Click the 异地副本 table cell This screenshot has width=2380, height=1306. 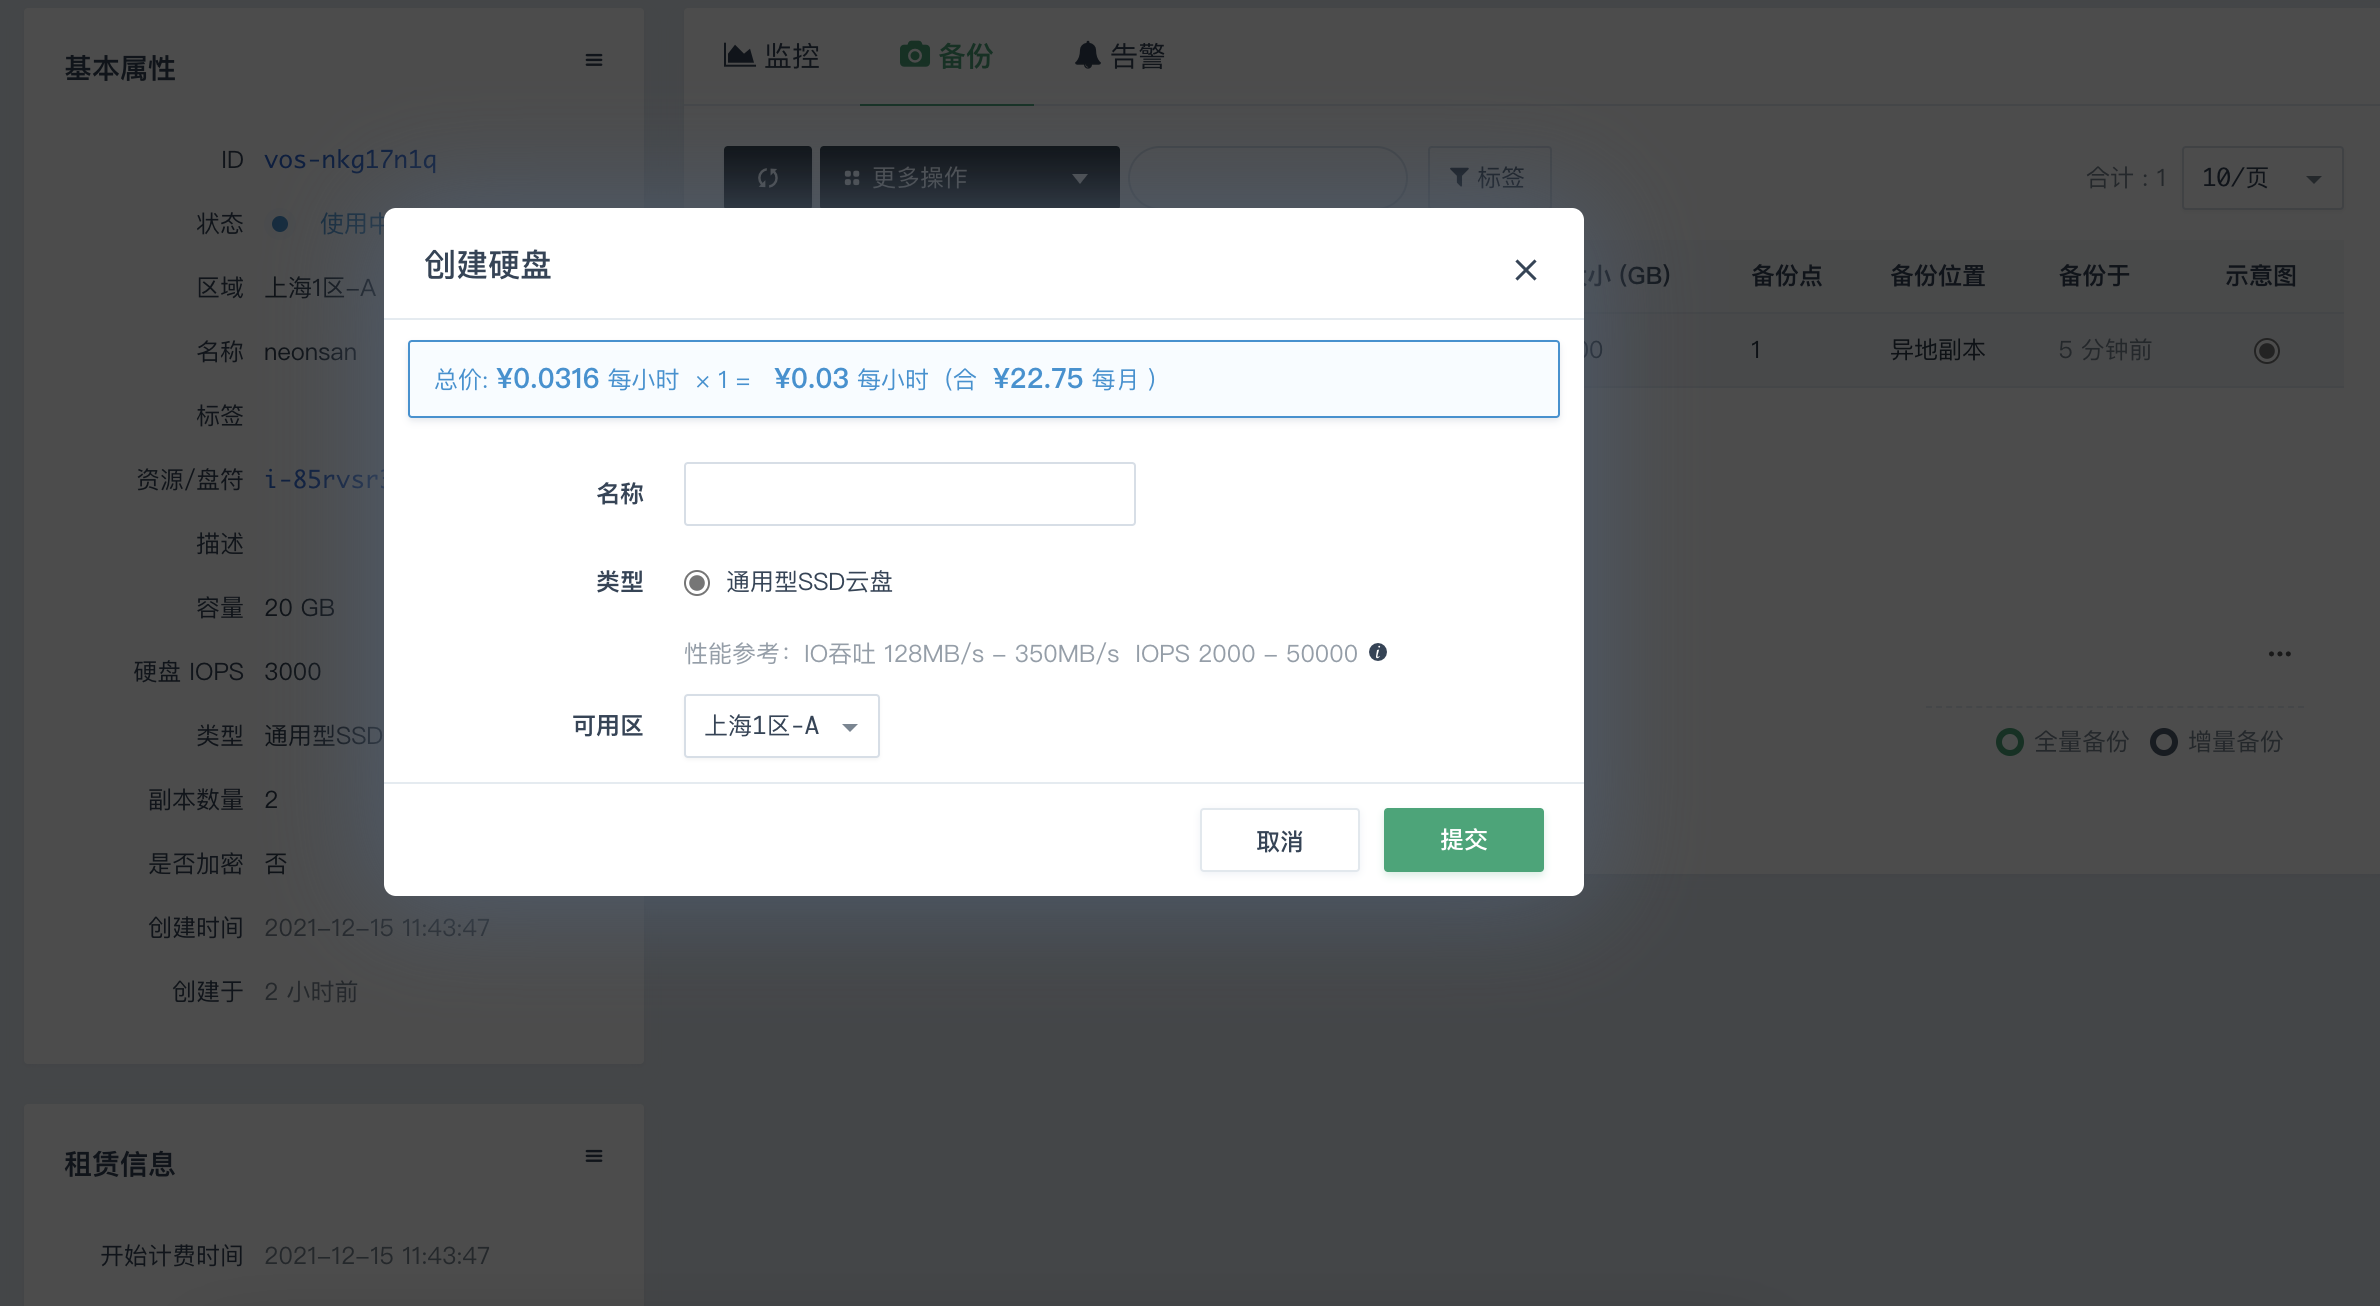[1937, 350]
